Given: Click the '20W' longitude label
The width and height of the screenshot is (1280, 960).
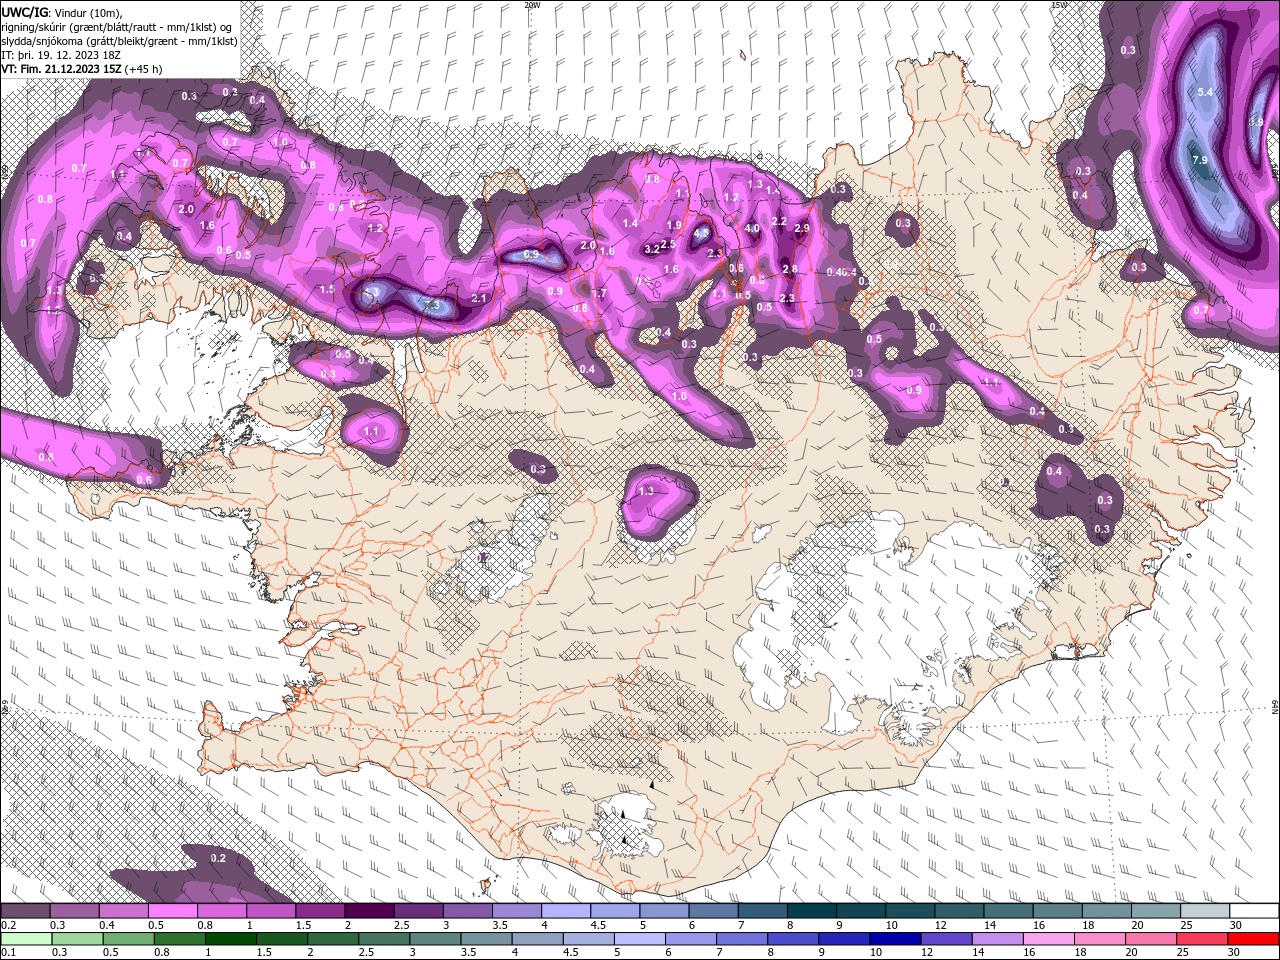Looking at the screenshot, I should 532,5.
